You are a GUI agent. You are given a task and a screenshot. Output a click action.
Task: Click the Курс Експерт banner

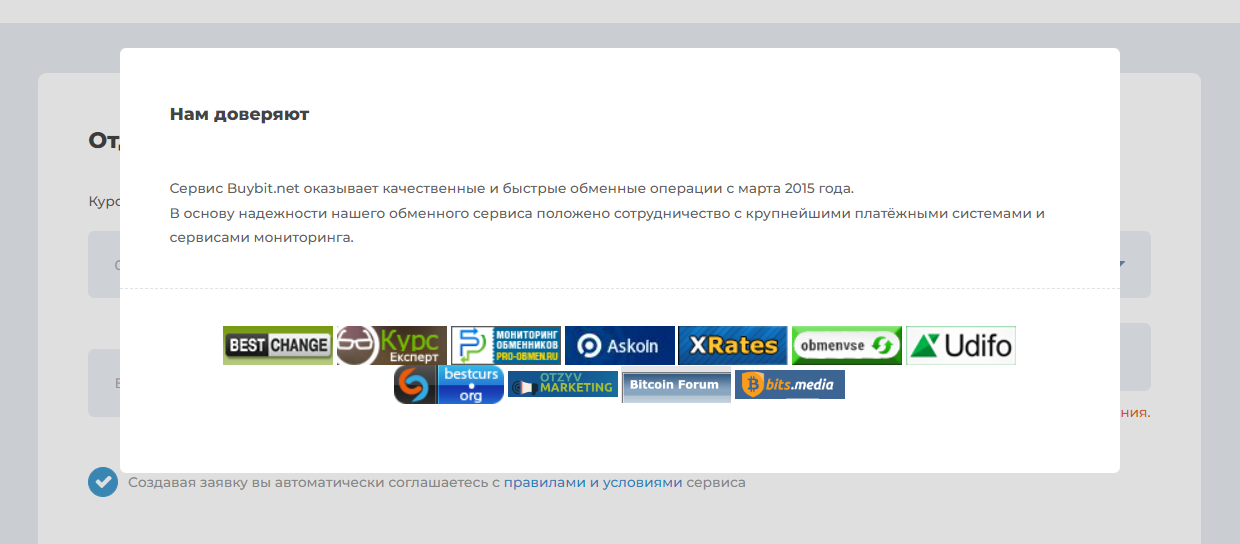tap(392, 345)
